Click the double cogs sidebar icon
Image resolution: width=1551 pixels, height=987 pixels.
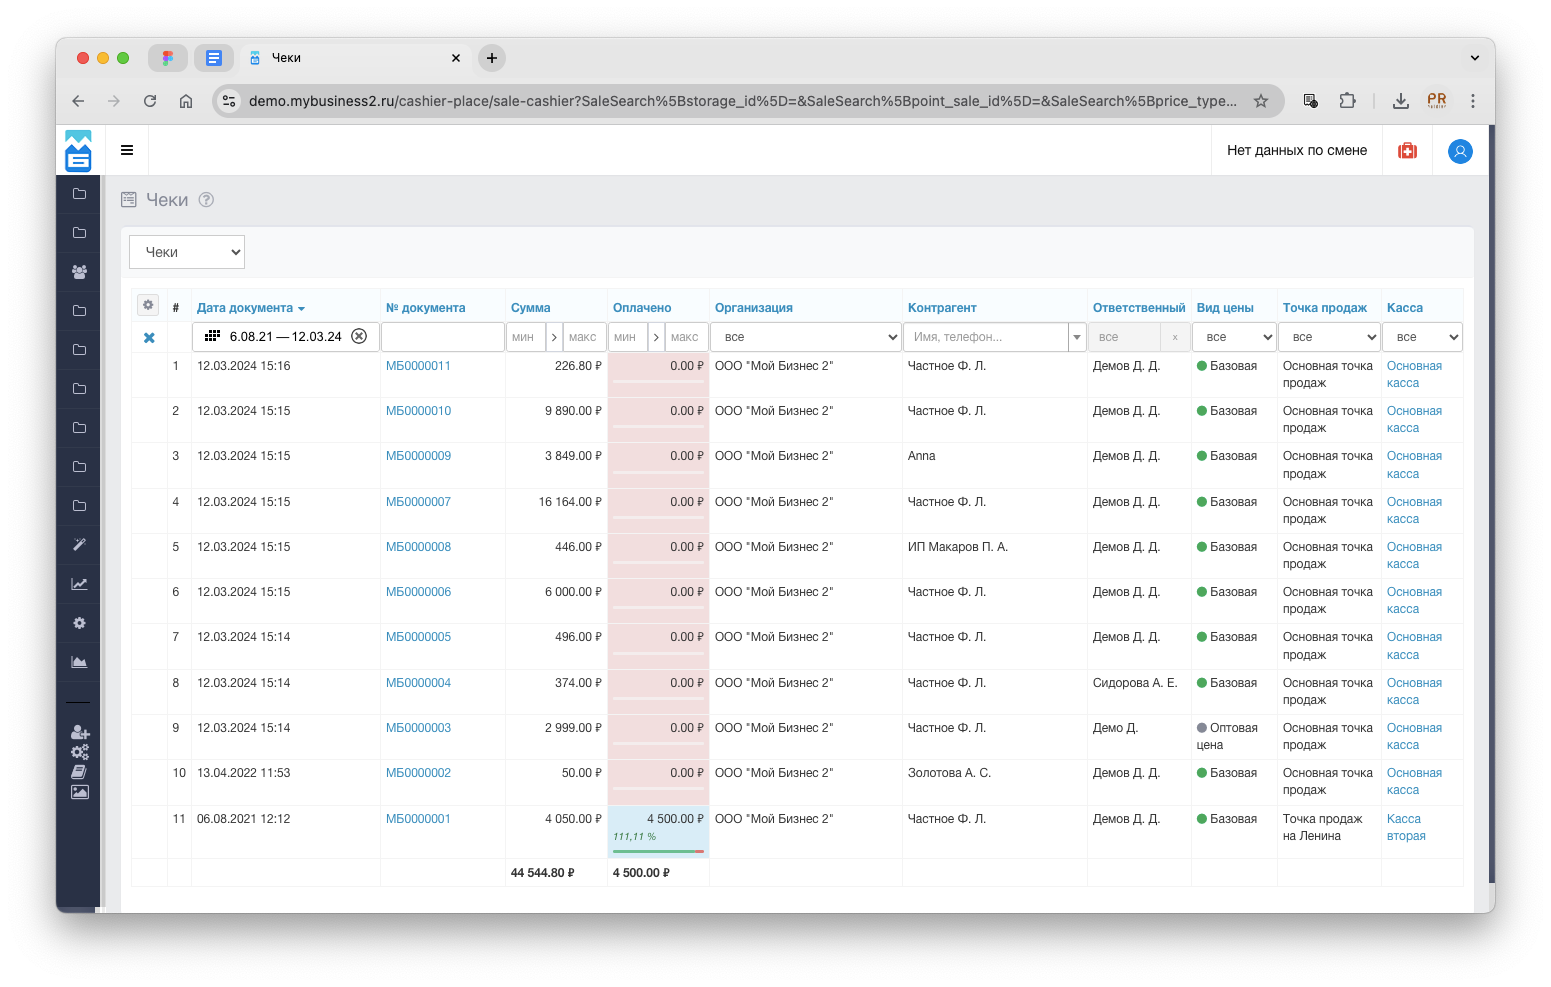tap(80, 752)
